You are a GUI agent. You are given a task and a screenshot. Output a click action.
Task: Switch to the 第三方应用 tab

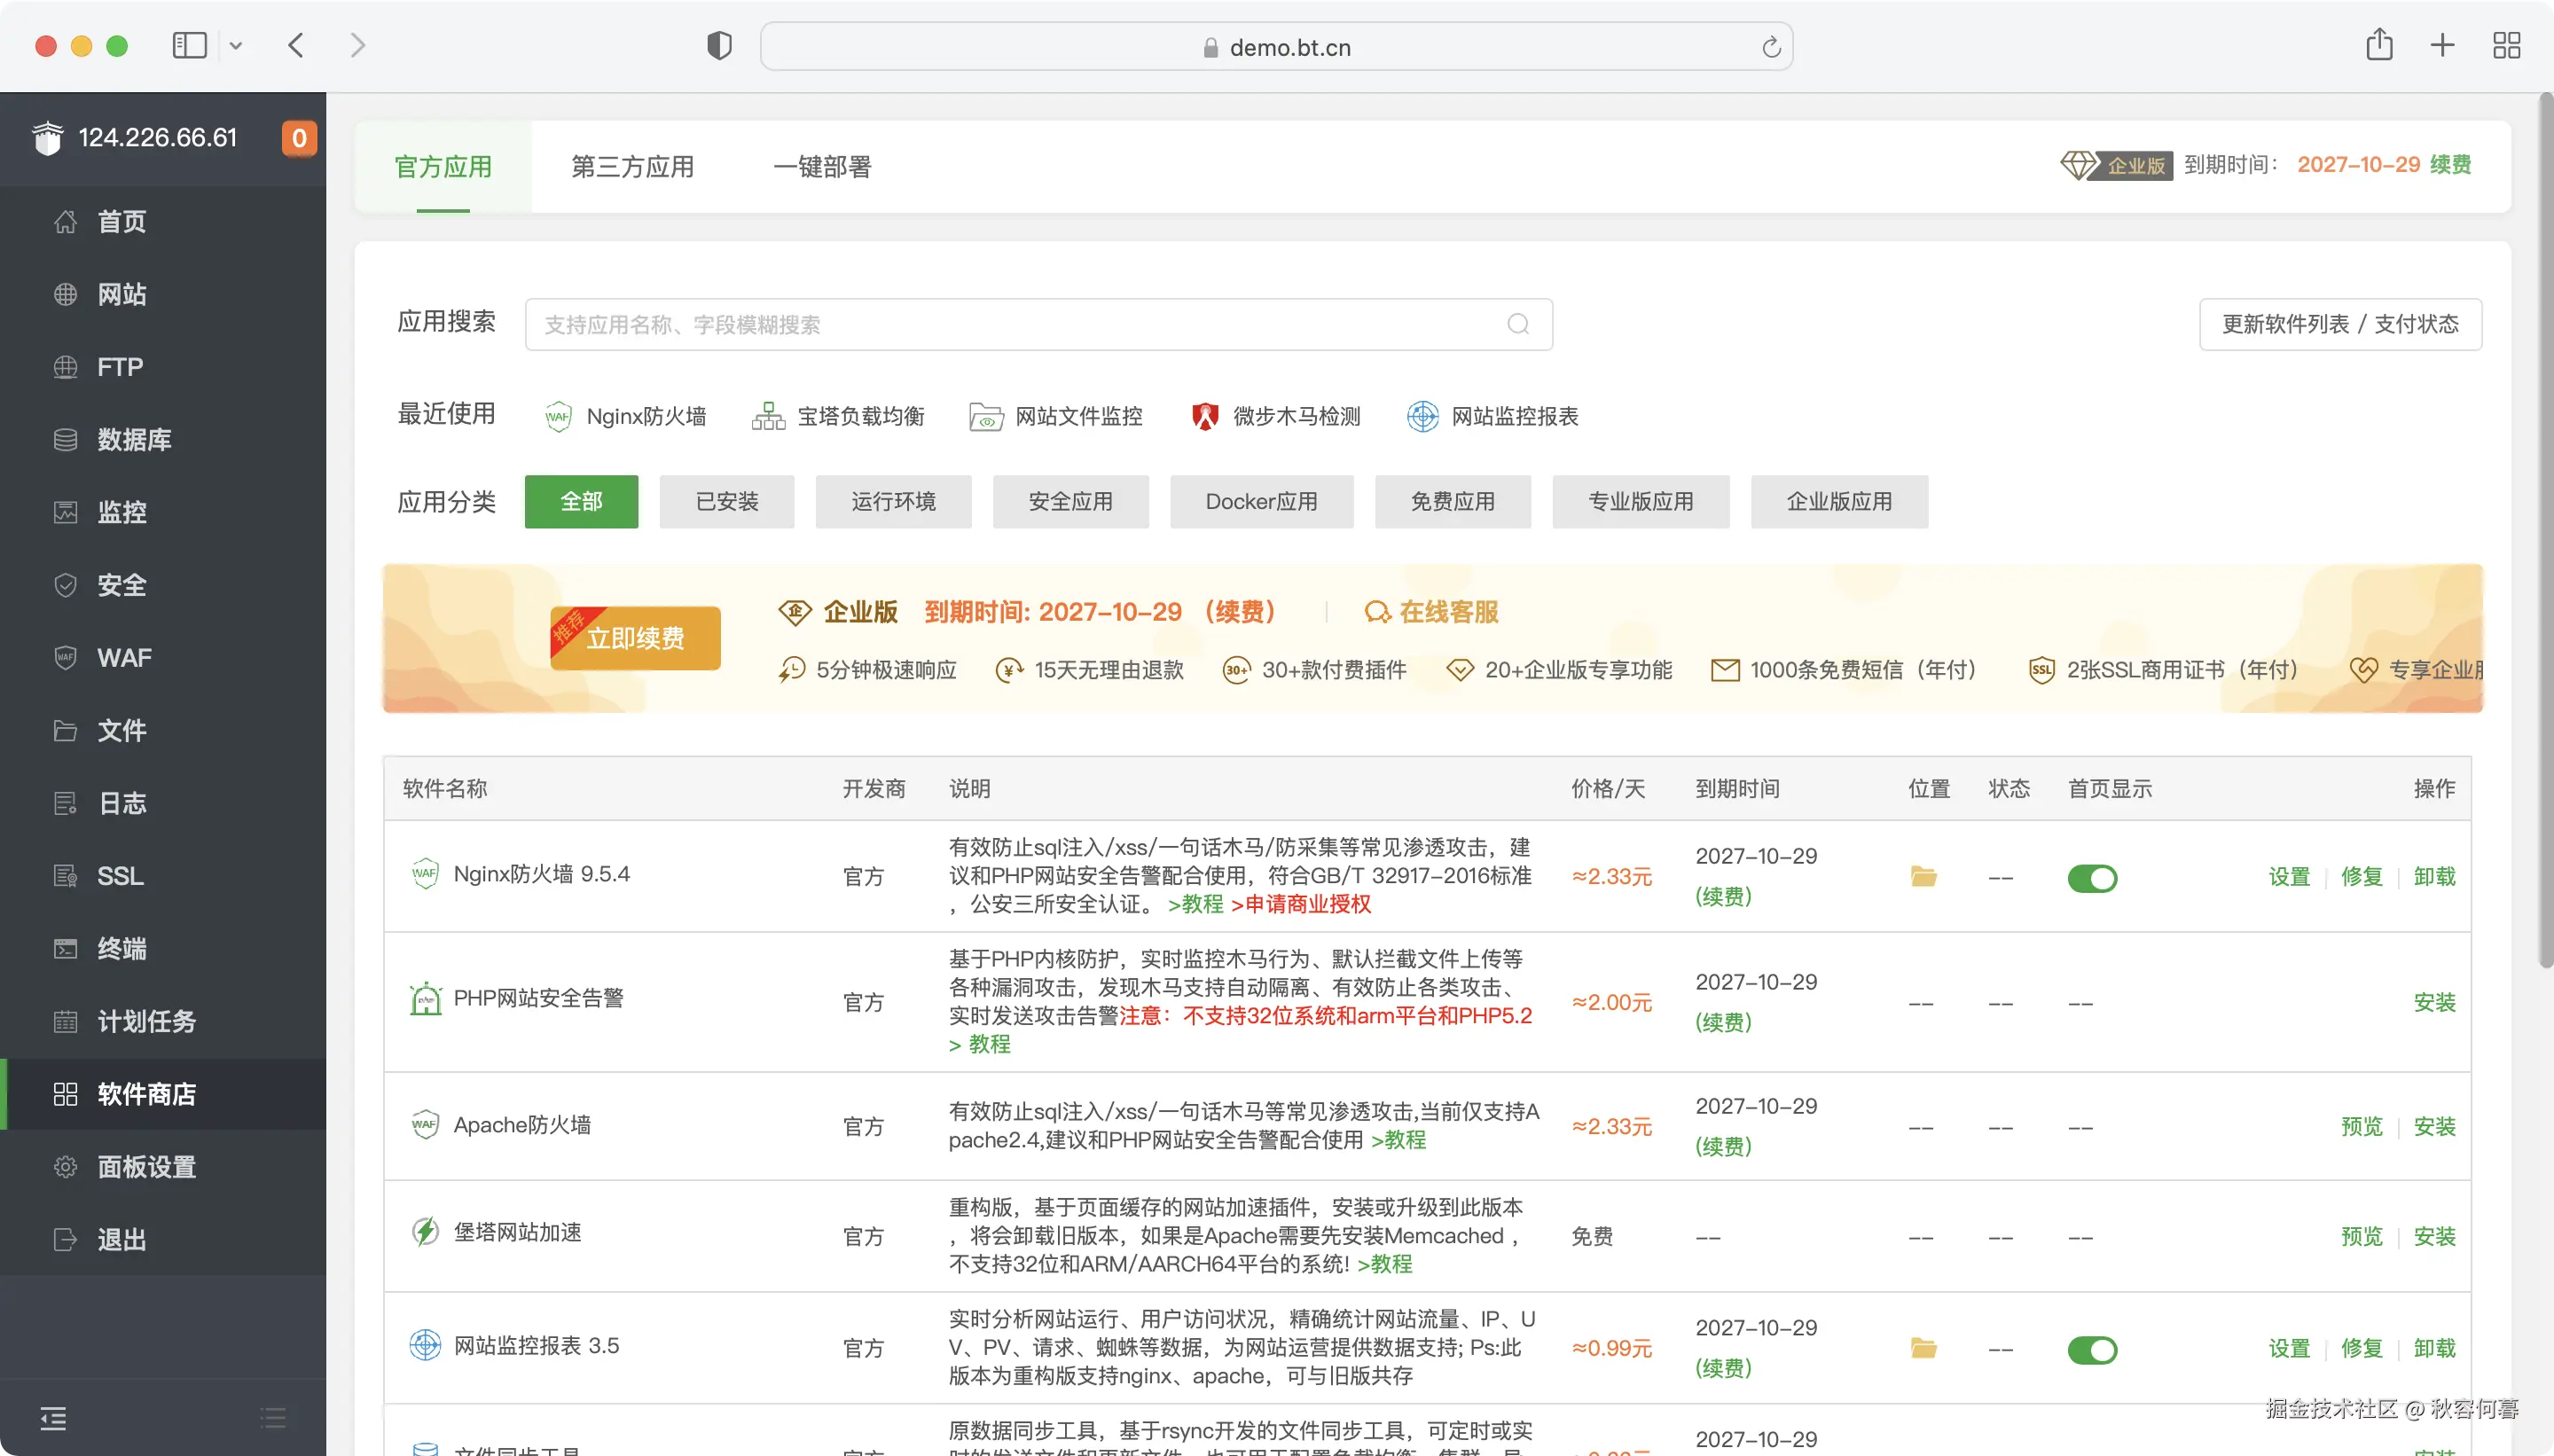(632, 167)
